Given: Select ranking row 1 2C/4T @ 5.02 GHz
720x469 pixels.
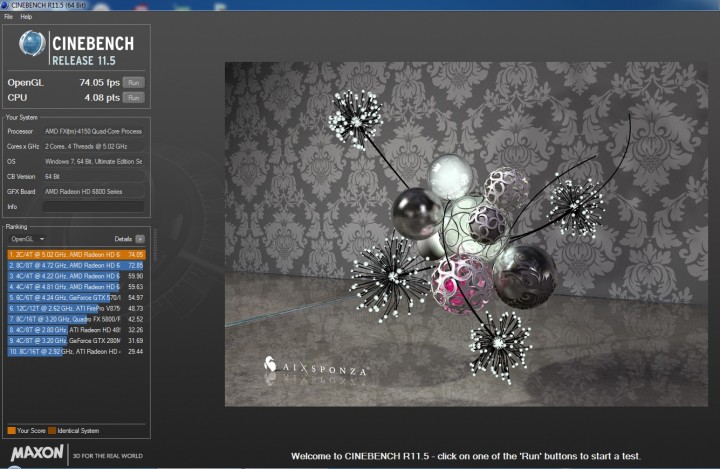Looking at the screenshot, I should coord(76,254).
